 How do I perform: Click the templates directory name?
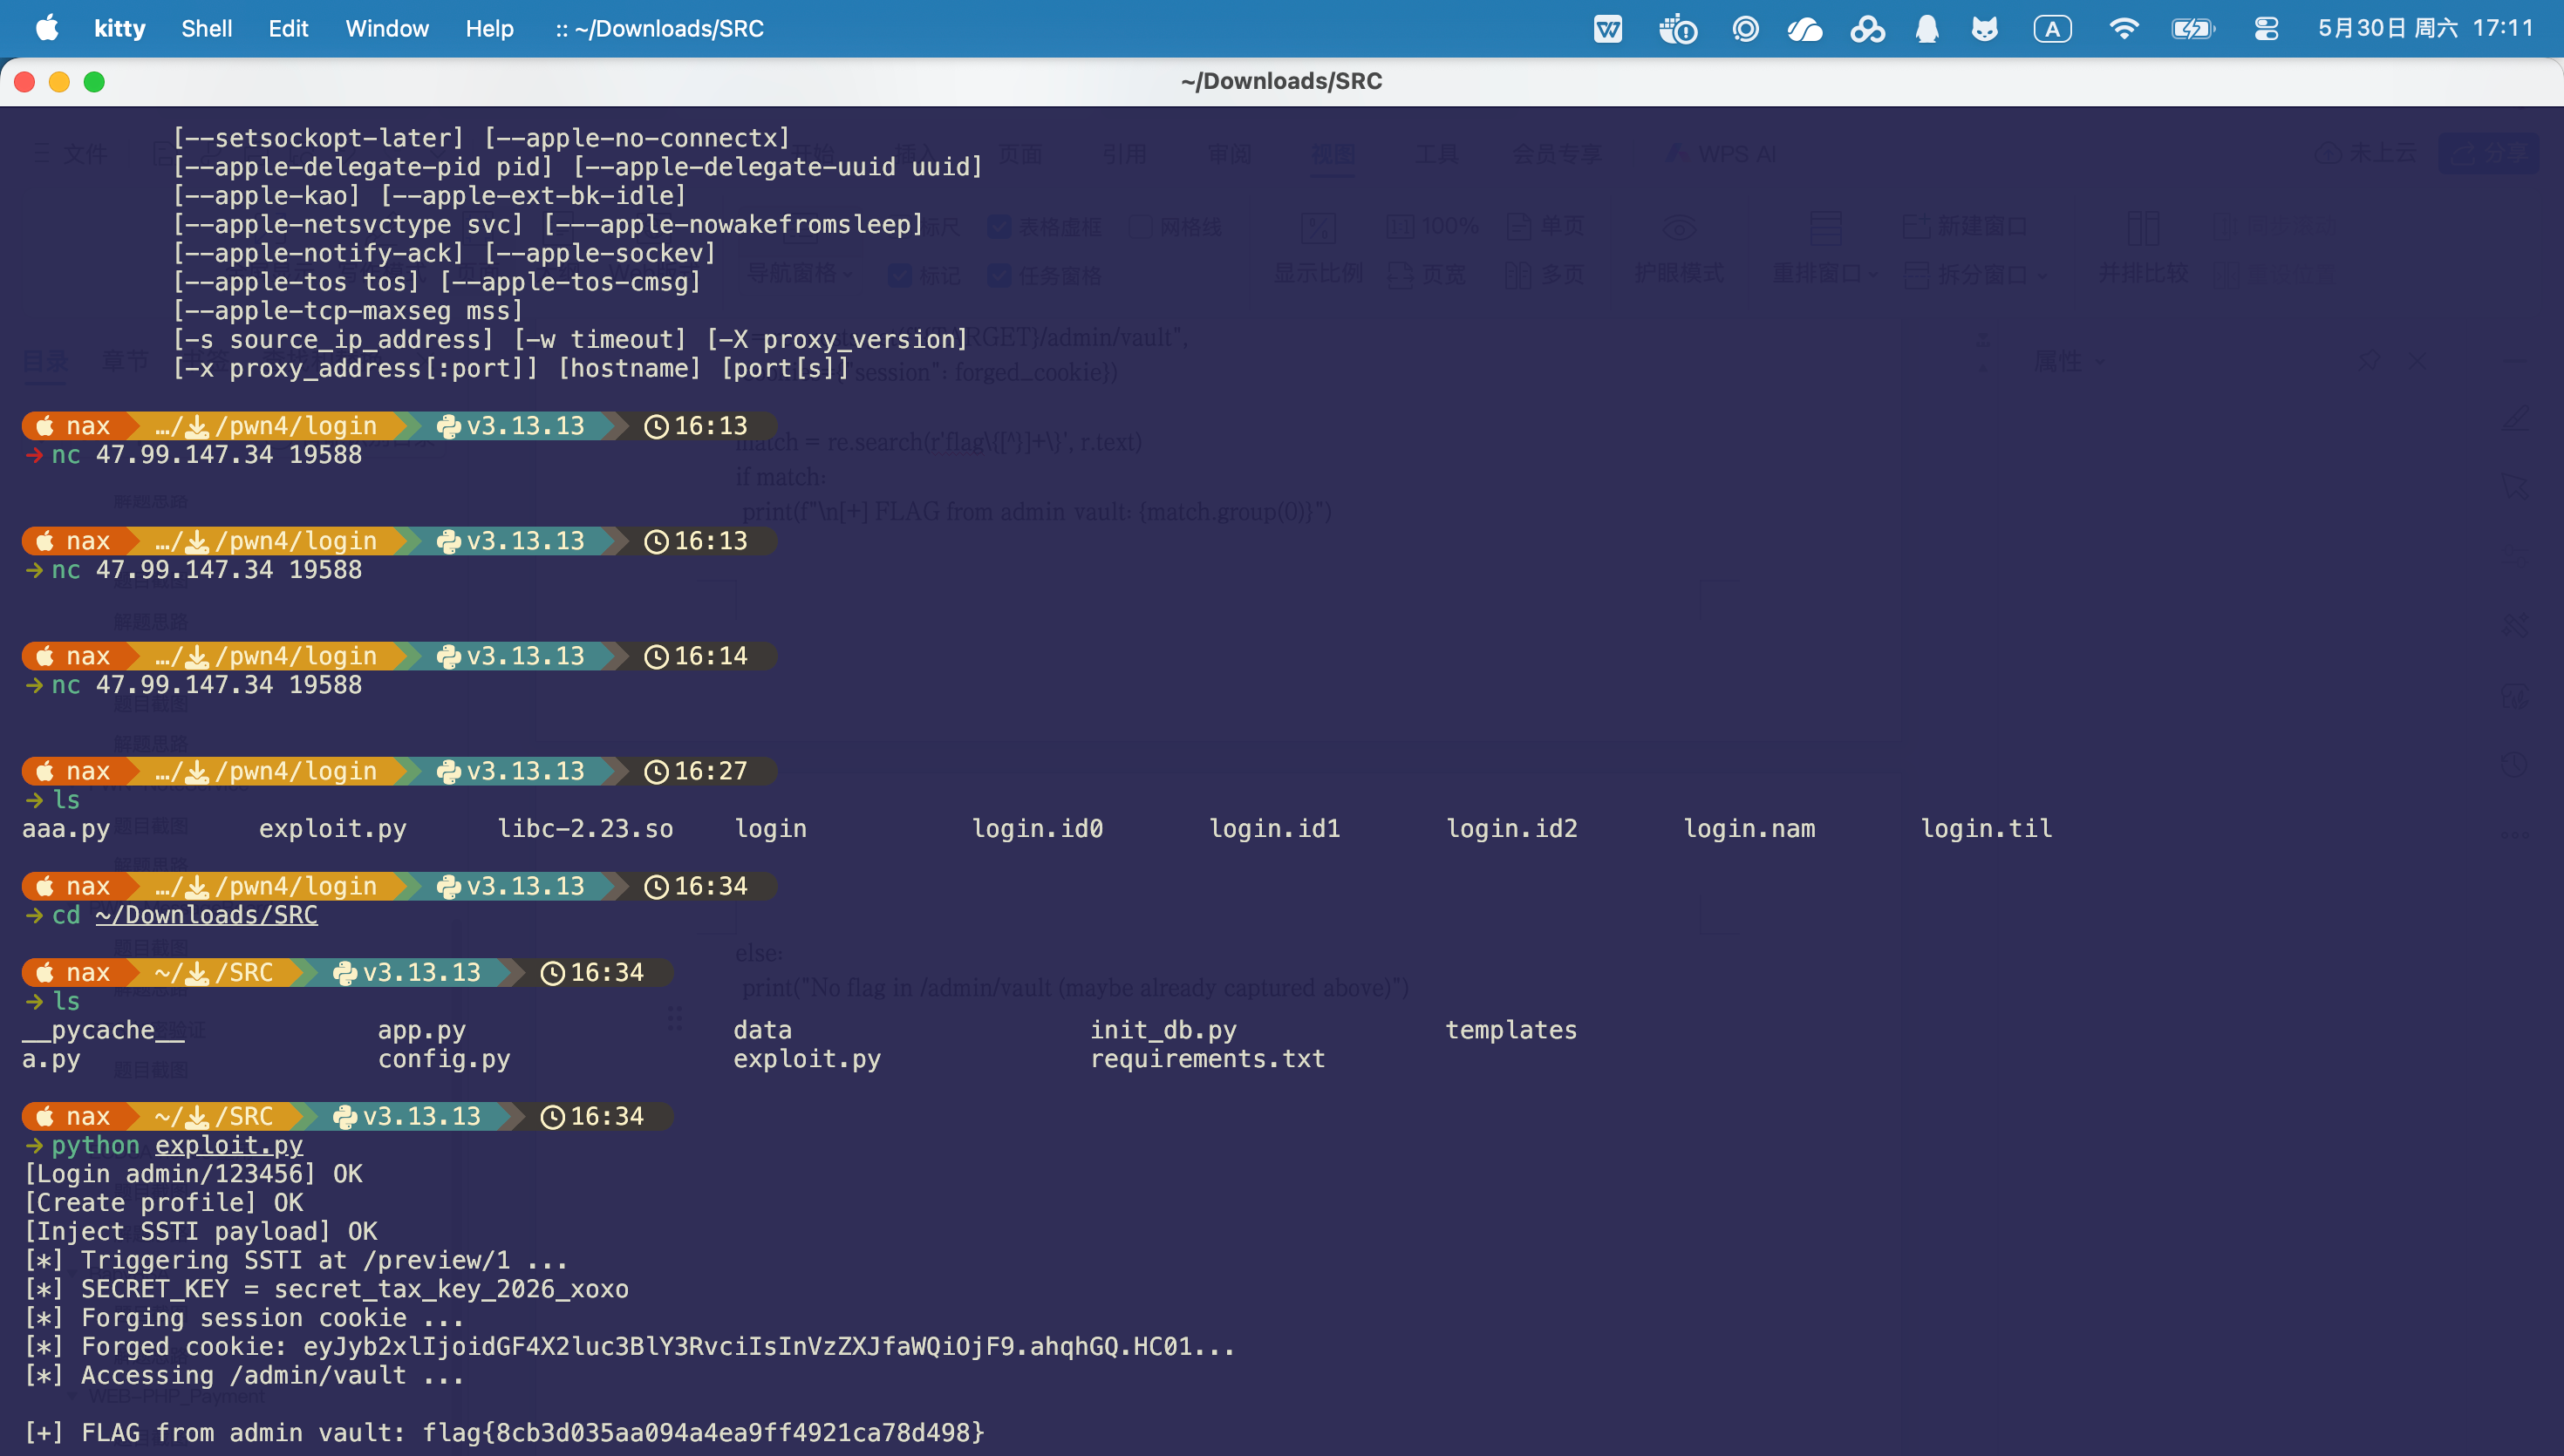[1512, 1030]
